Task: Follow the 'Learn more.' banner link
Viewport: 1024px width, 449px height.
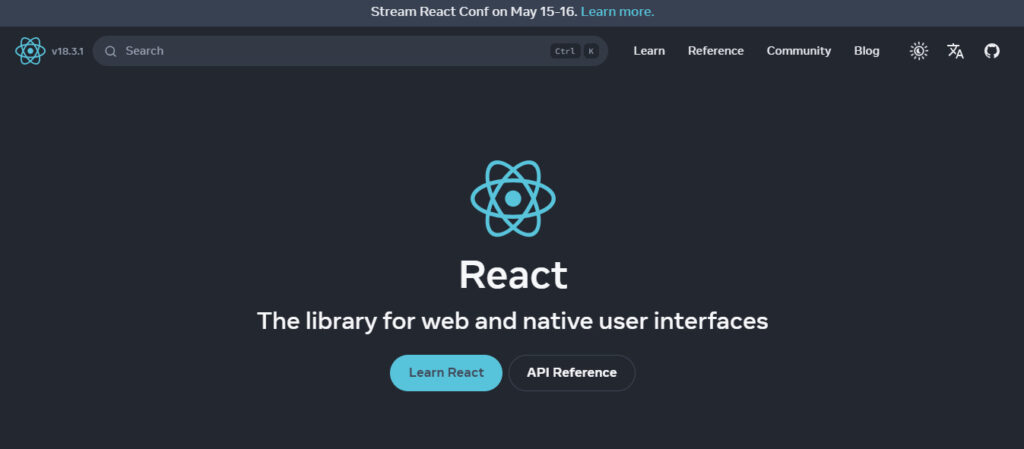Action: pyautogui.click(x=617, y=12)
